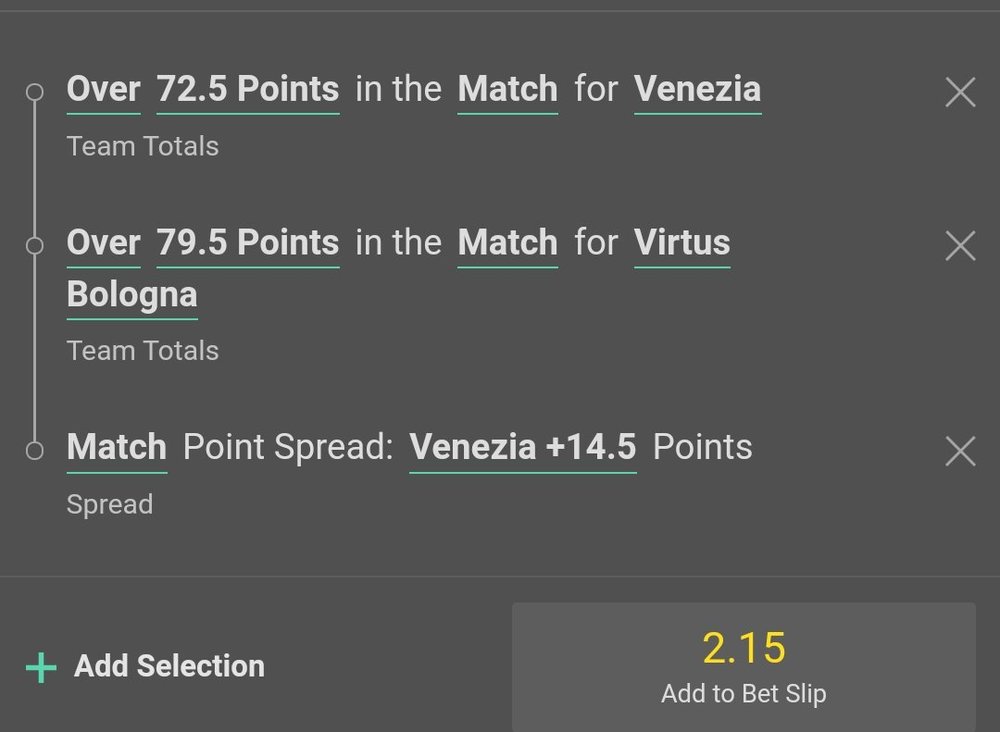1000x732 pixels.
Task: Open the Venezia team selector in first selection
Action: click(697, 90)
